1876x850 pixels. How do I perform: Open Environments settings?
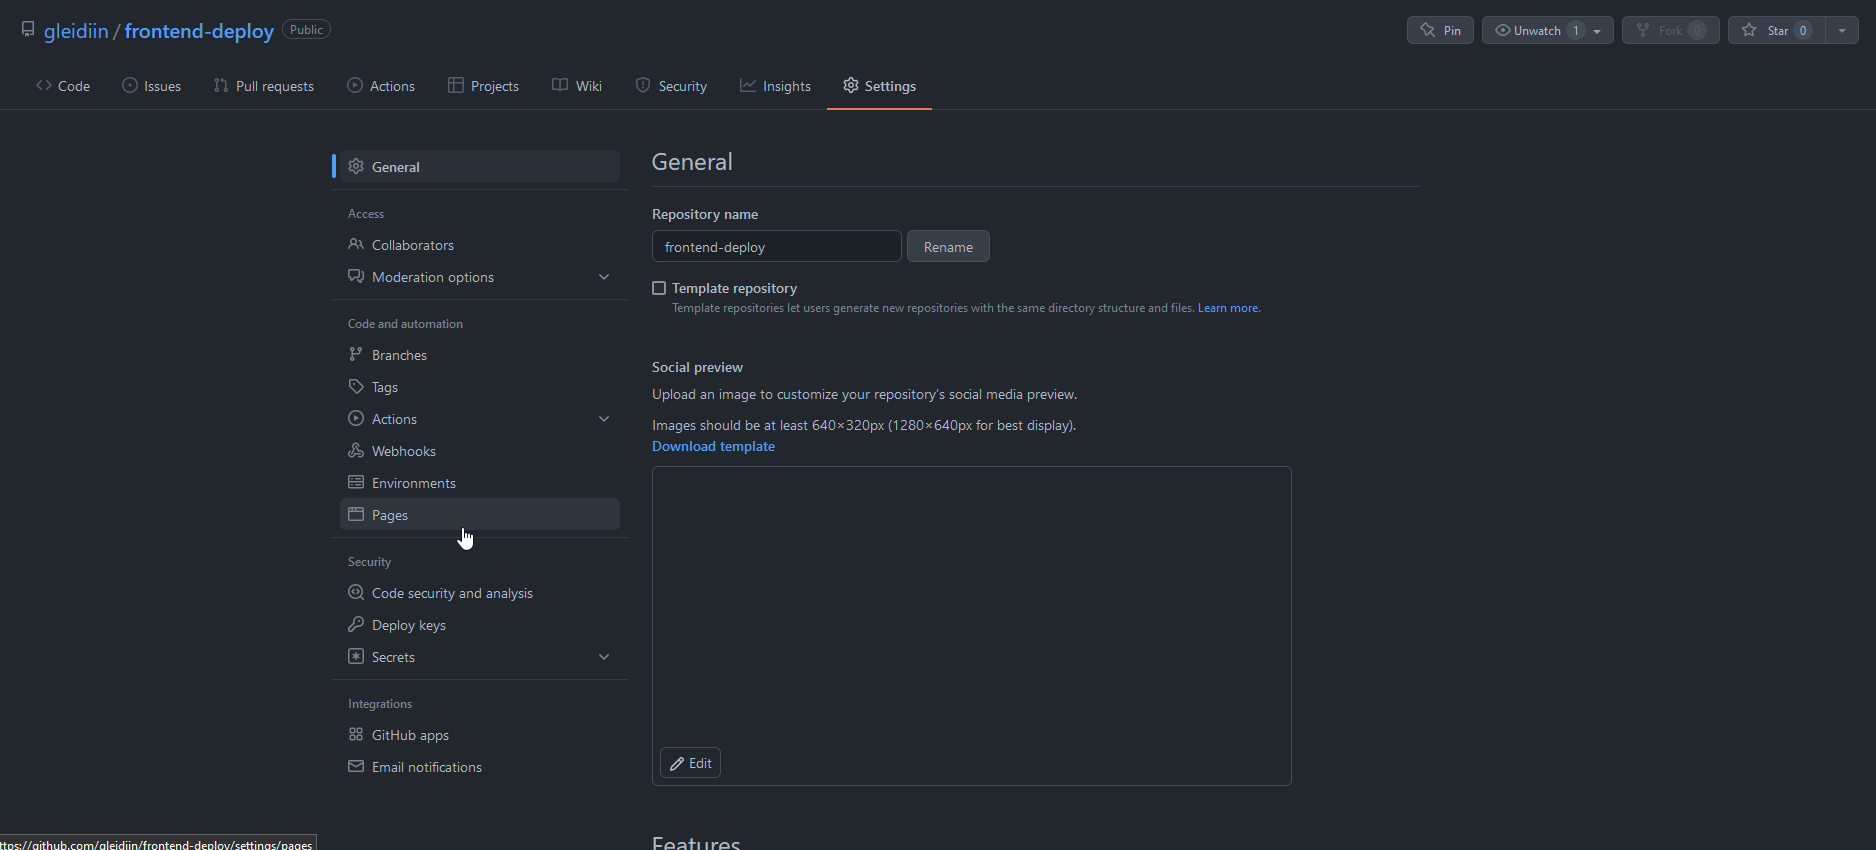(x=480, y=482)
